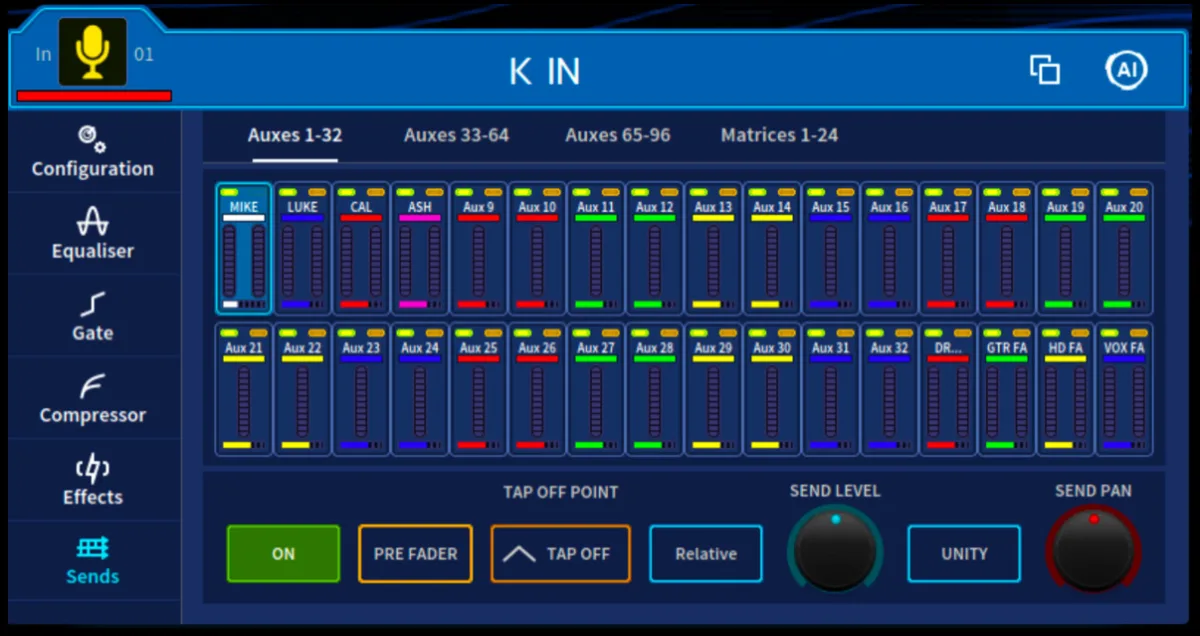Select the GTR FA aux send

pos(1007,390)
